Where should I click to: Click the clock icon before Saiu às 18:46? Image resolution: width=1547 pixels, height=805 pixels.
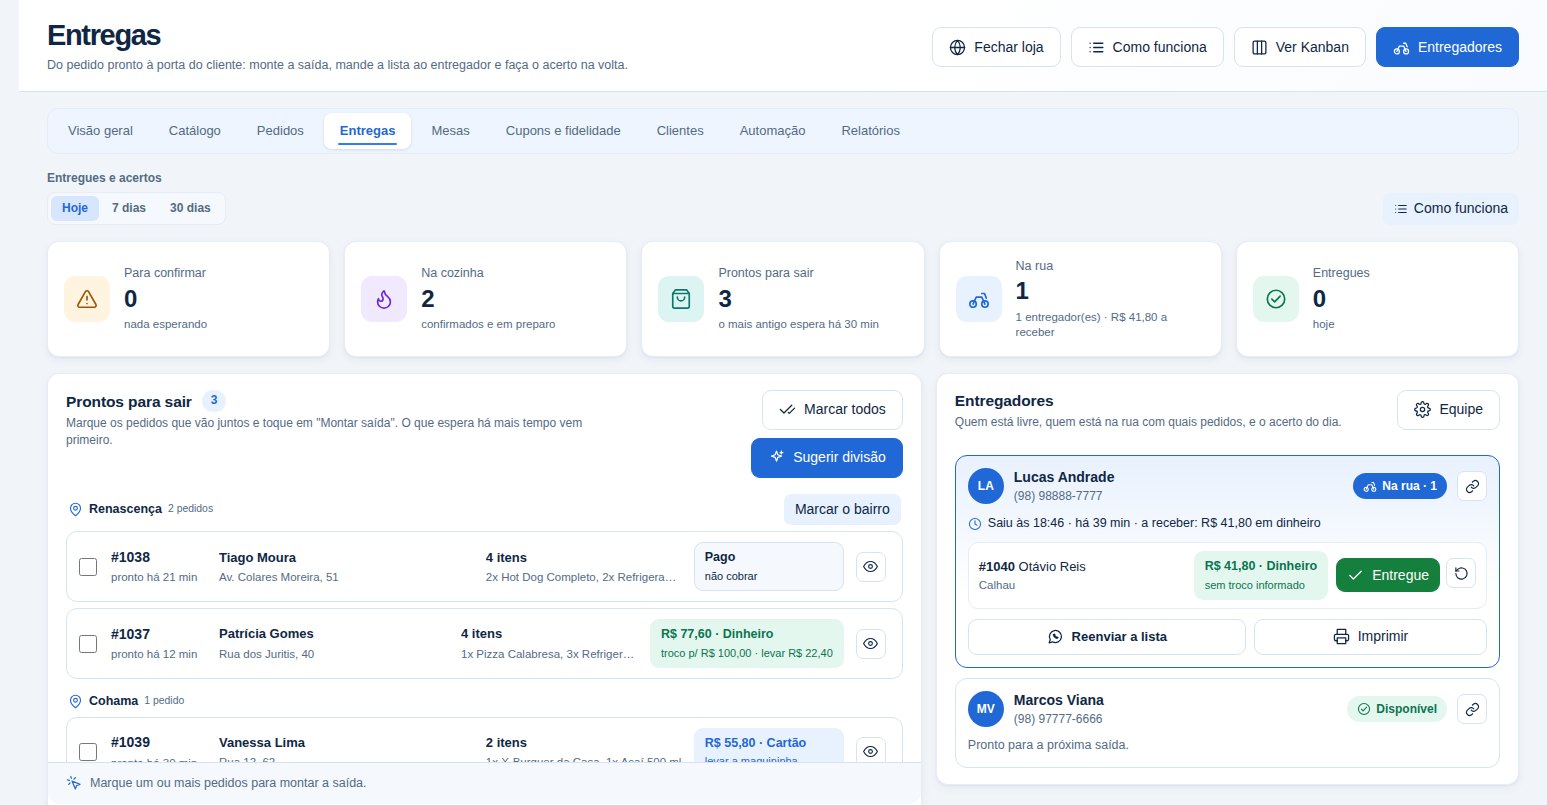click(x=975, y=523)
